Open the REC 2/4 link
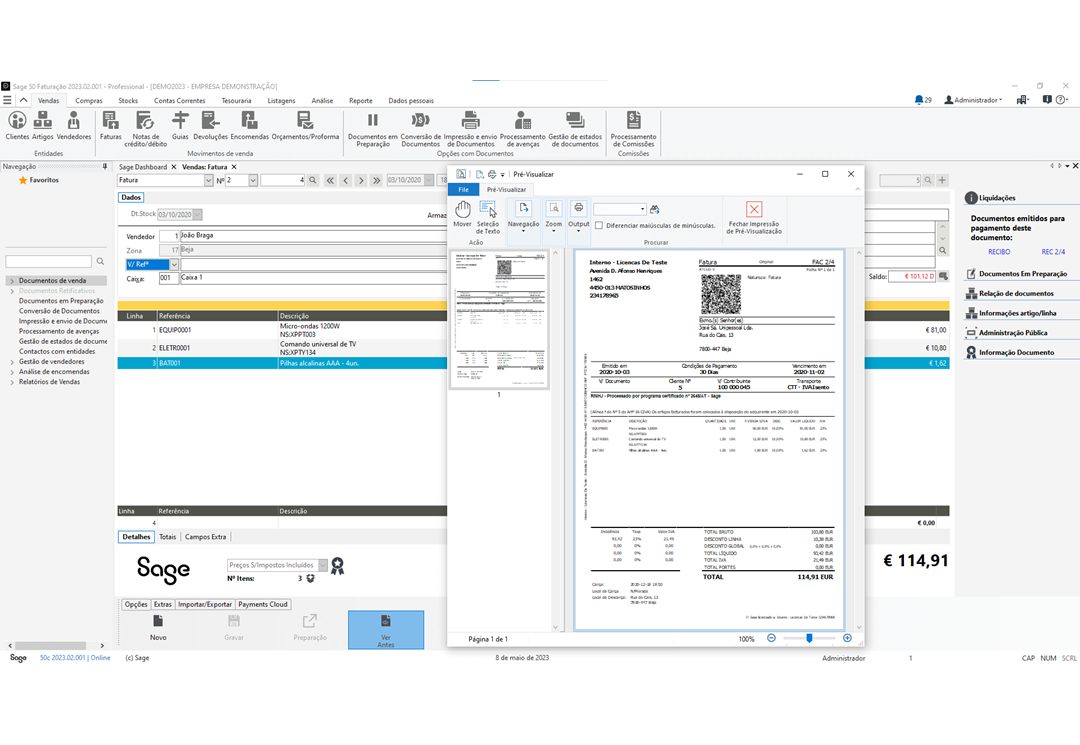Viewport: 1080px width, 745px height. point(1053,252)
